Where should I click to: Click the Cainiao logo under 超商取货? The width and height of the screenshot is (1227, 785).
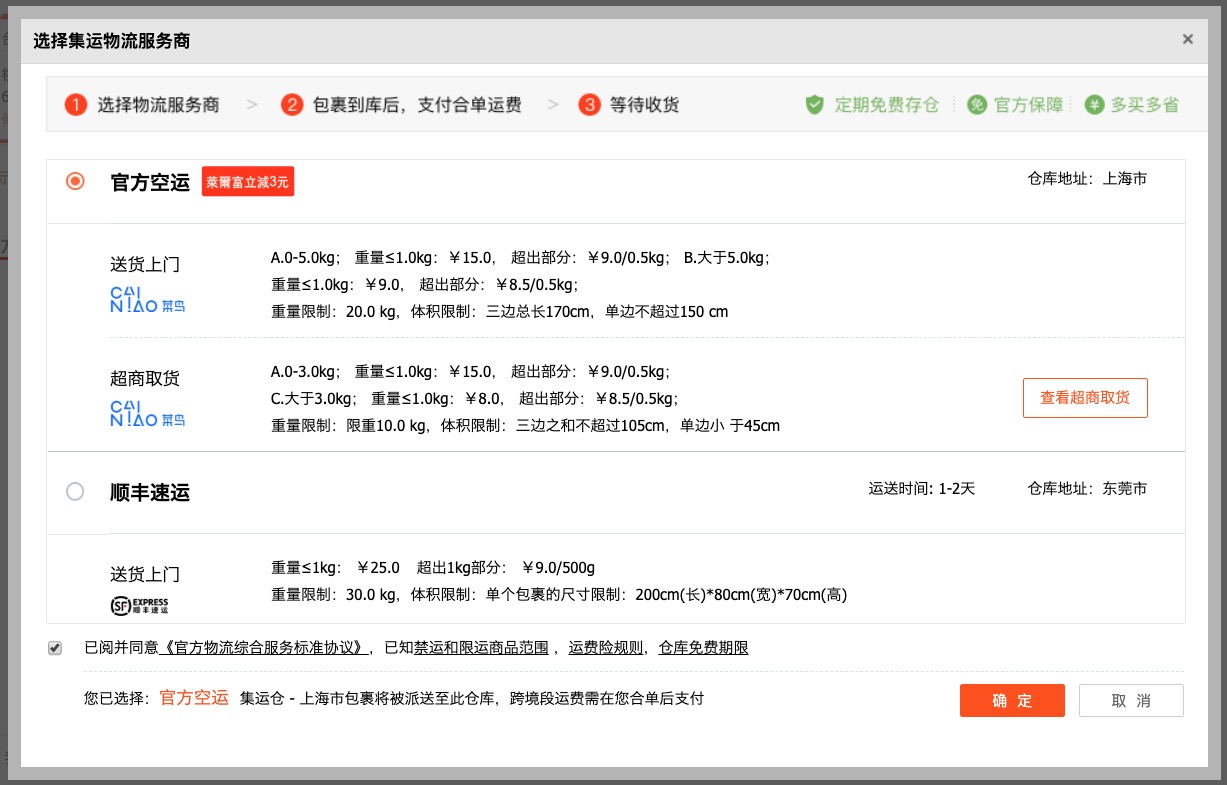click(x=147, y=414)
